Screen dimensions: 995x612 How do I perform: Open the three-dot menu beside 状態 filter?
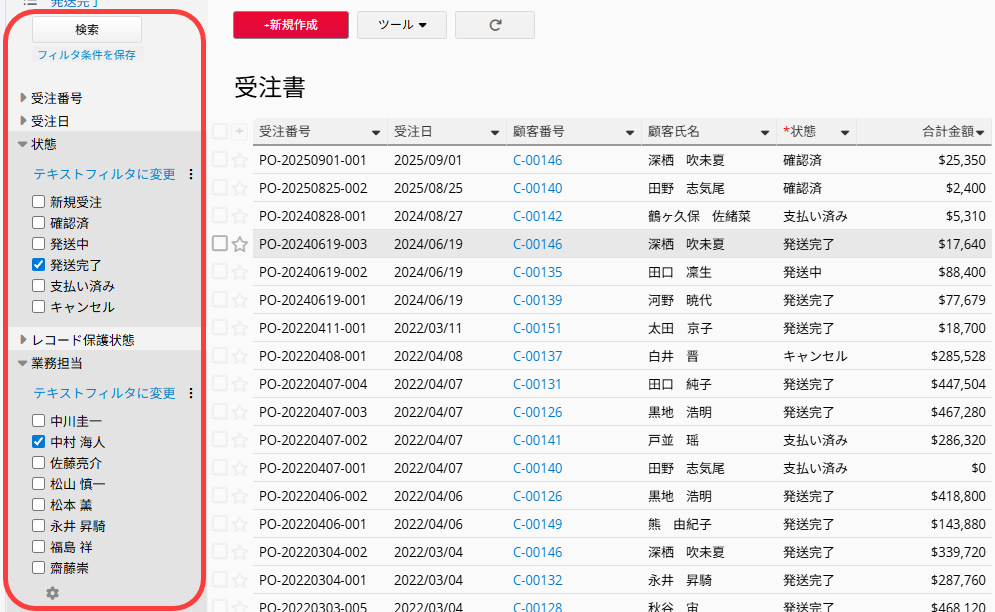[x=191, y=174]
